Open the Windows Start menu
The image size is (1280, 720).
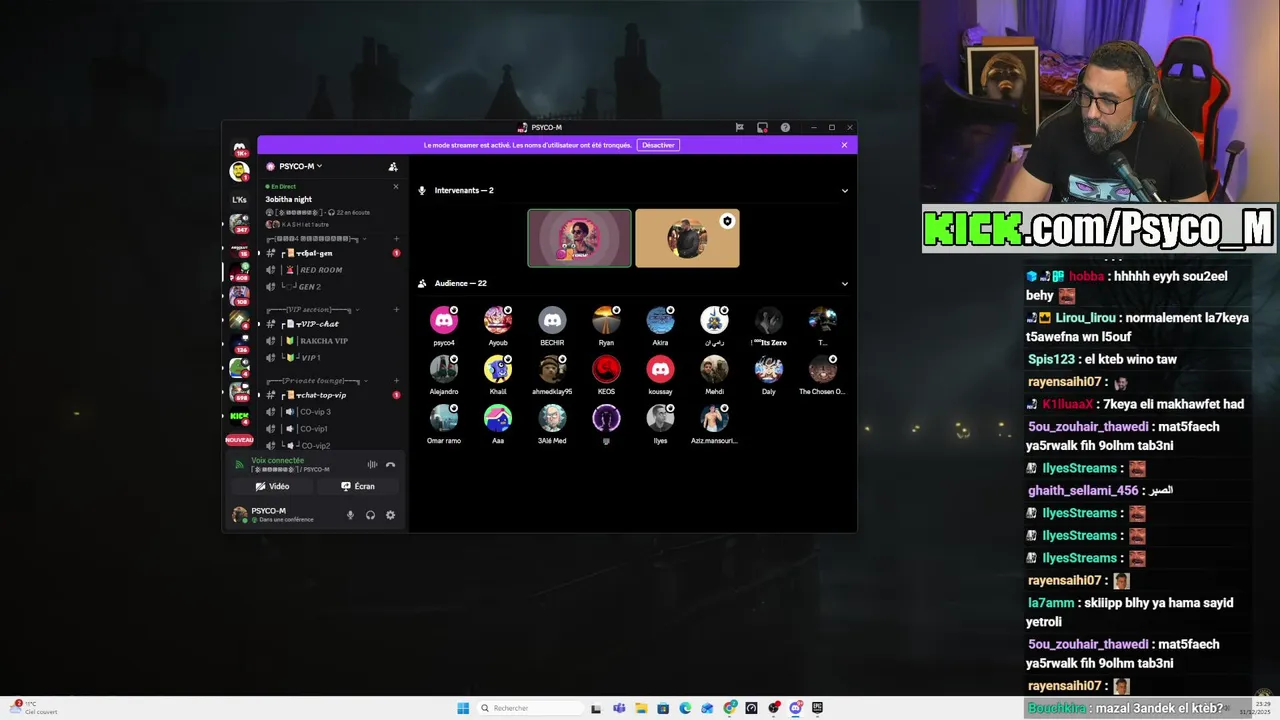point(463,708)
